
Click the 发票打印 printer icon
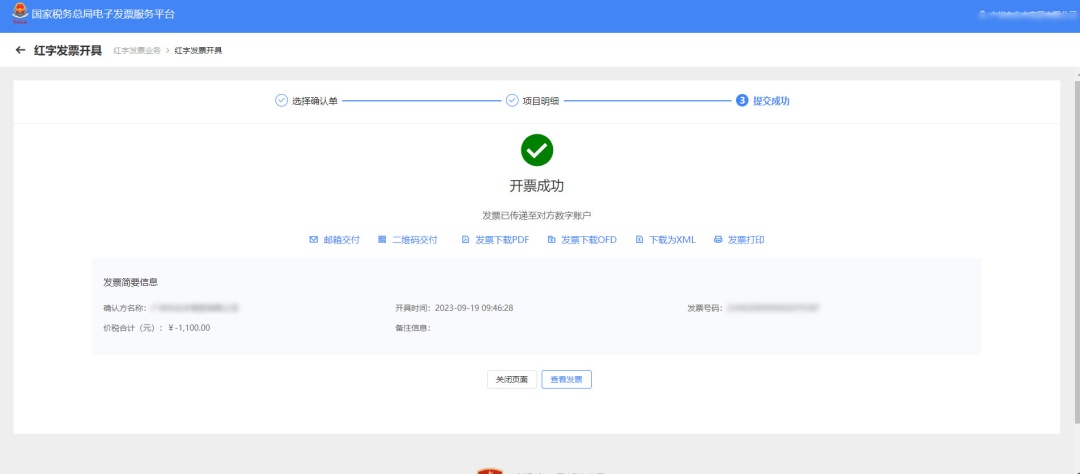click(x=718, y=240)
